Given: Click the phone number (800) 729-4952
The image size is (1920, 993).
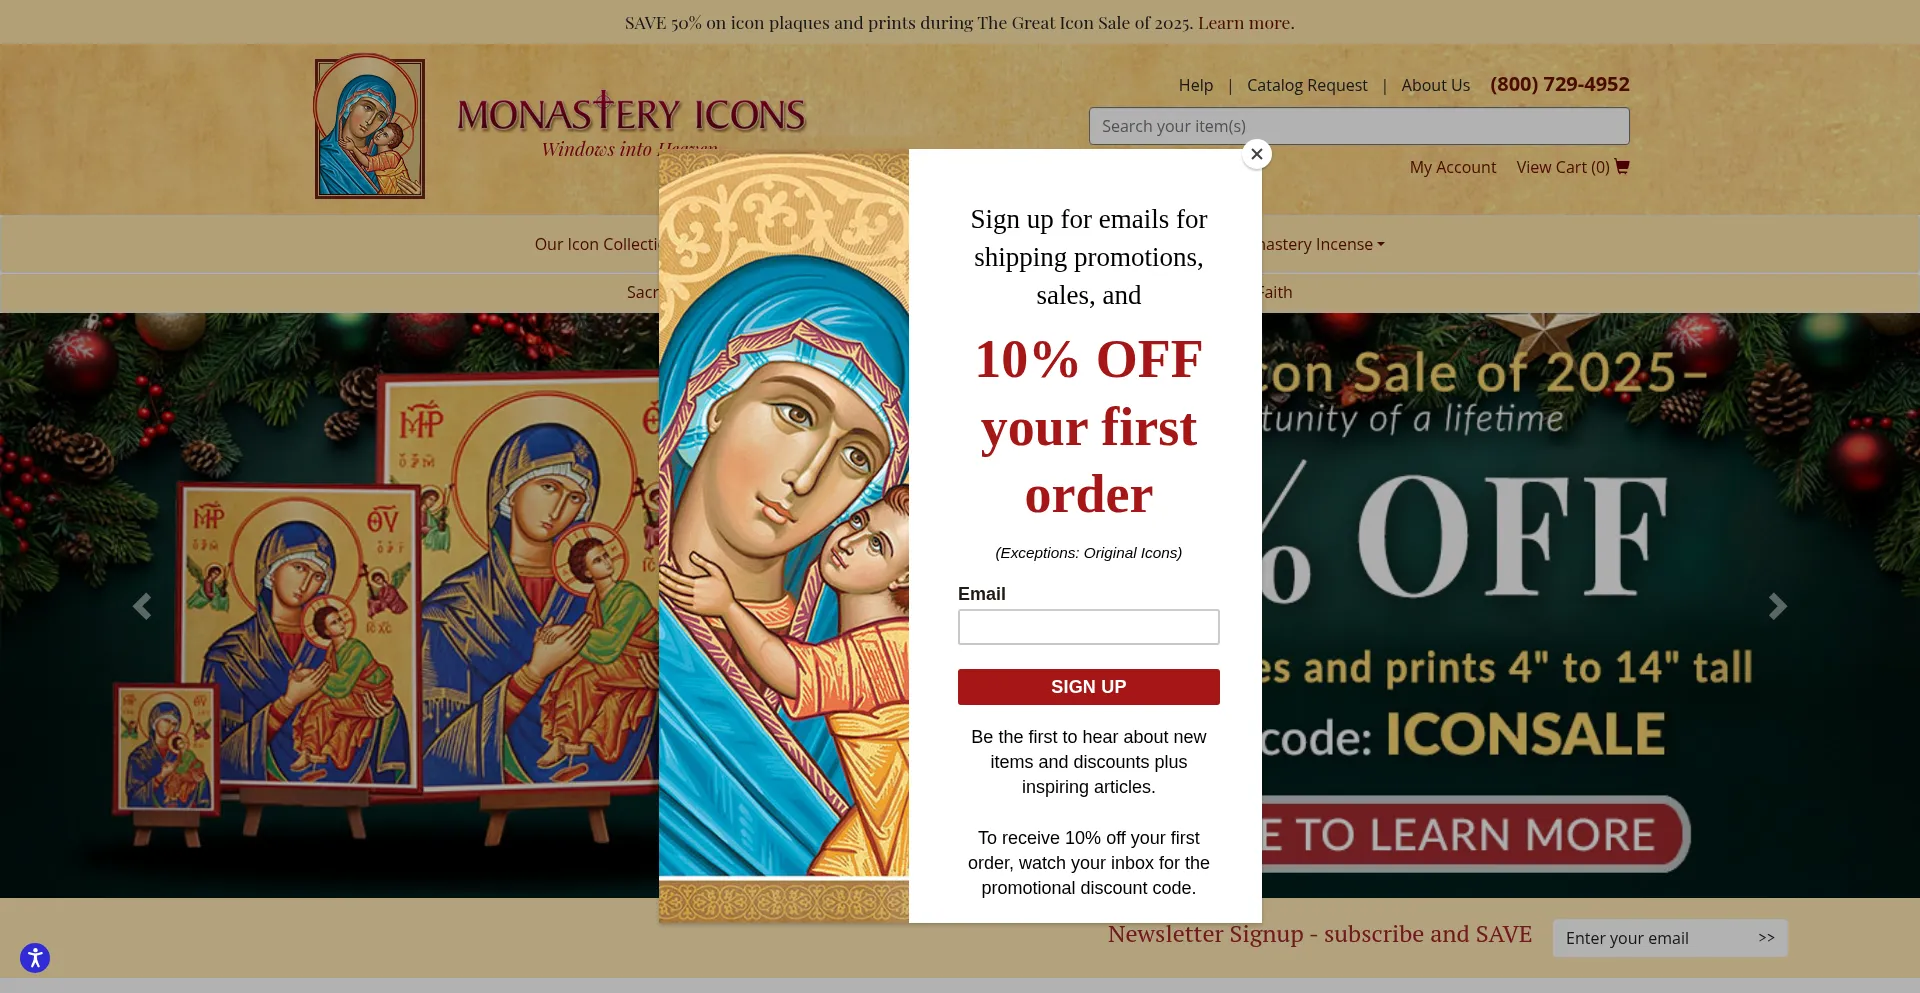Looking at the screenshot, I should pos(1559,84).
